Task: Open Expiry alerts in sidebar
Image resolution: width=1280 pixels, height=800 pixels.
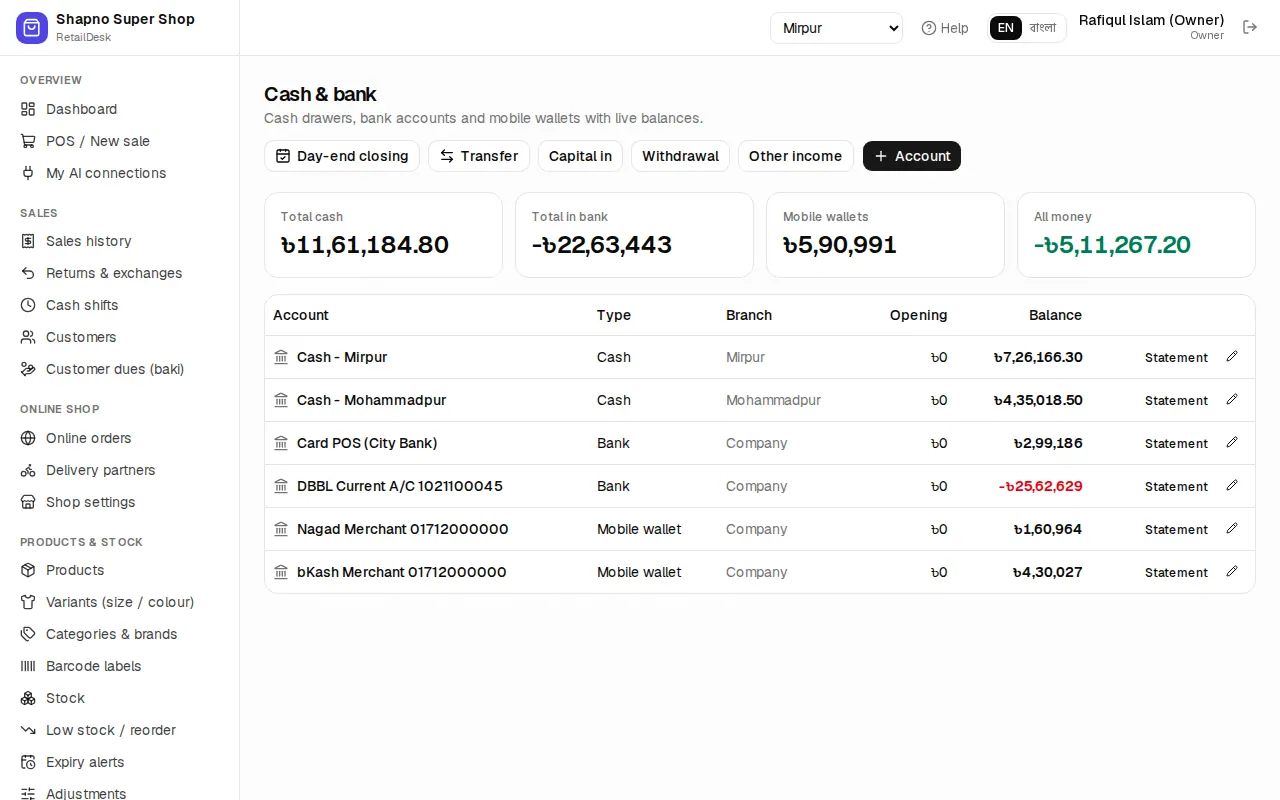Action: tap(120, 762)
